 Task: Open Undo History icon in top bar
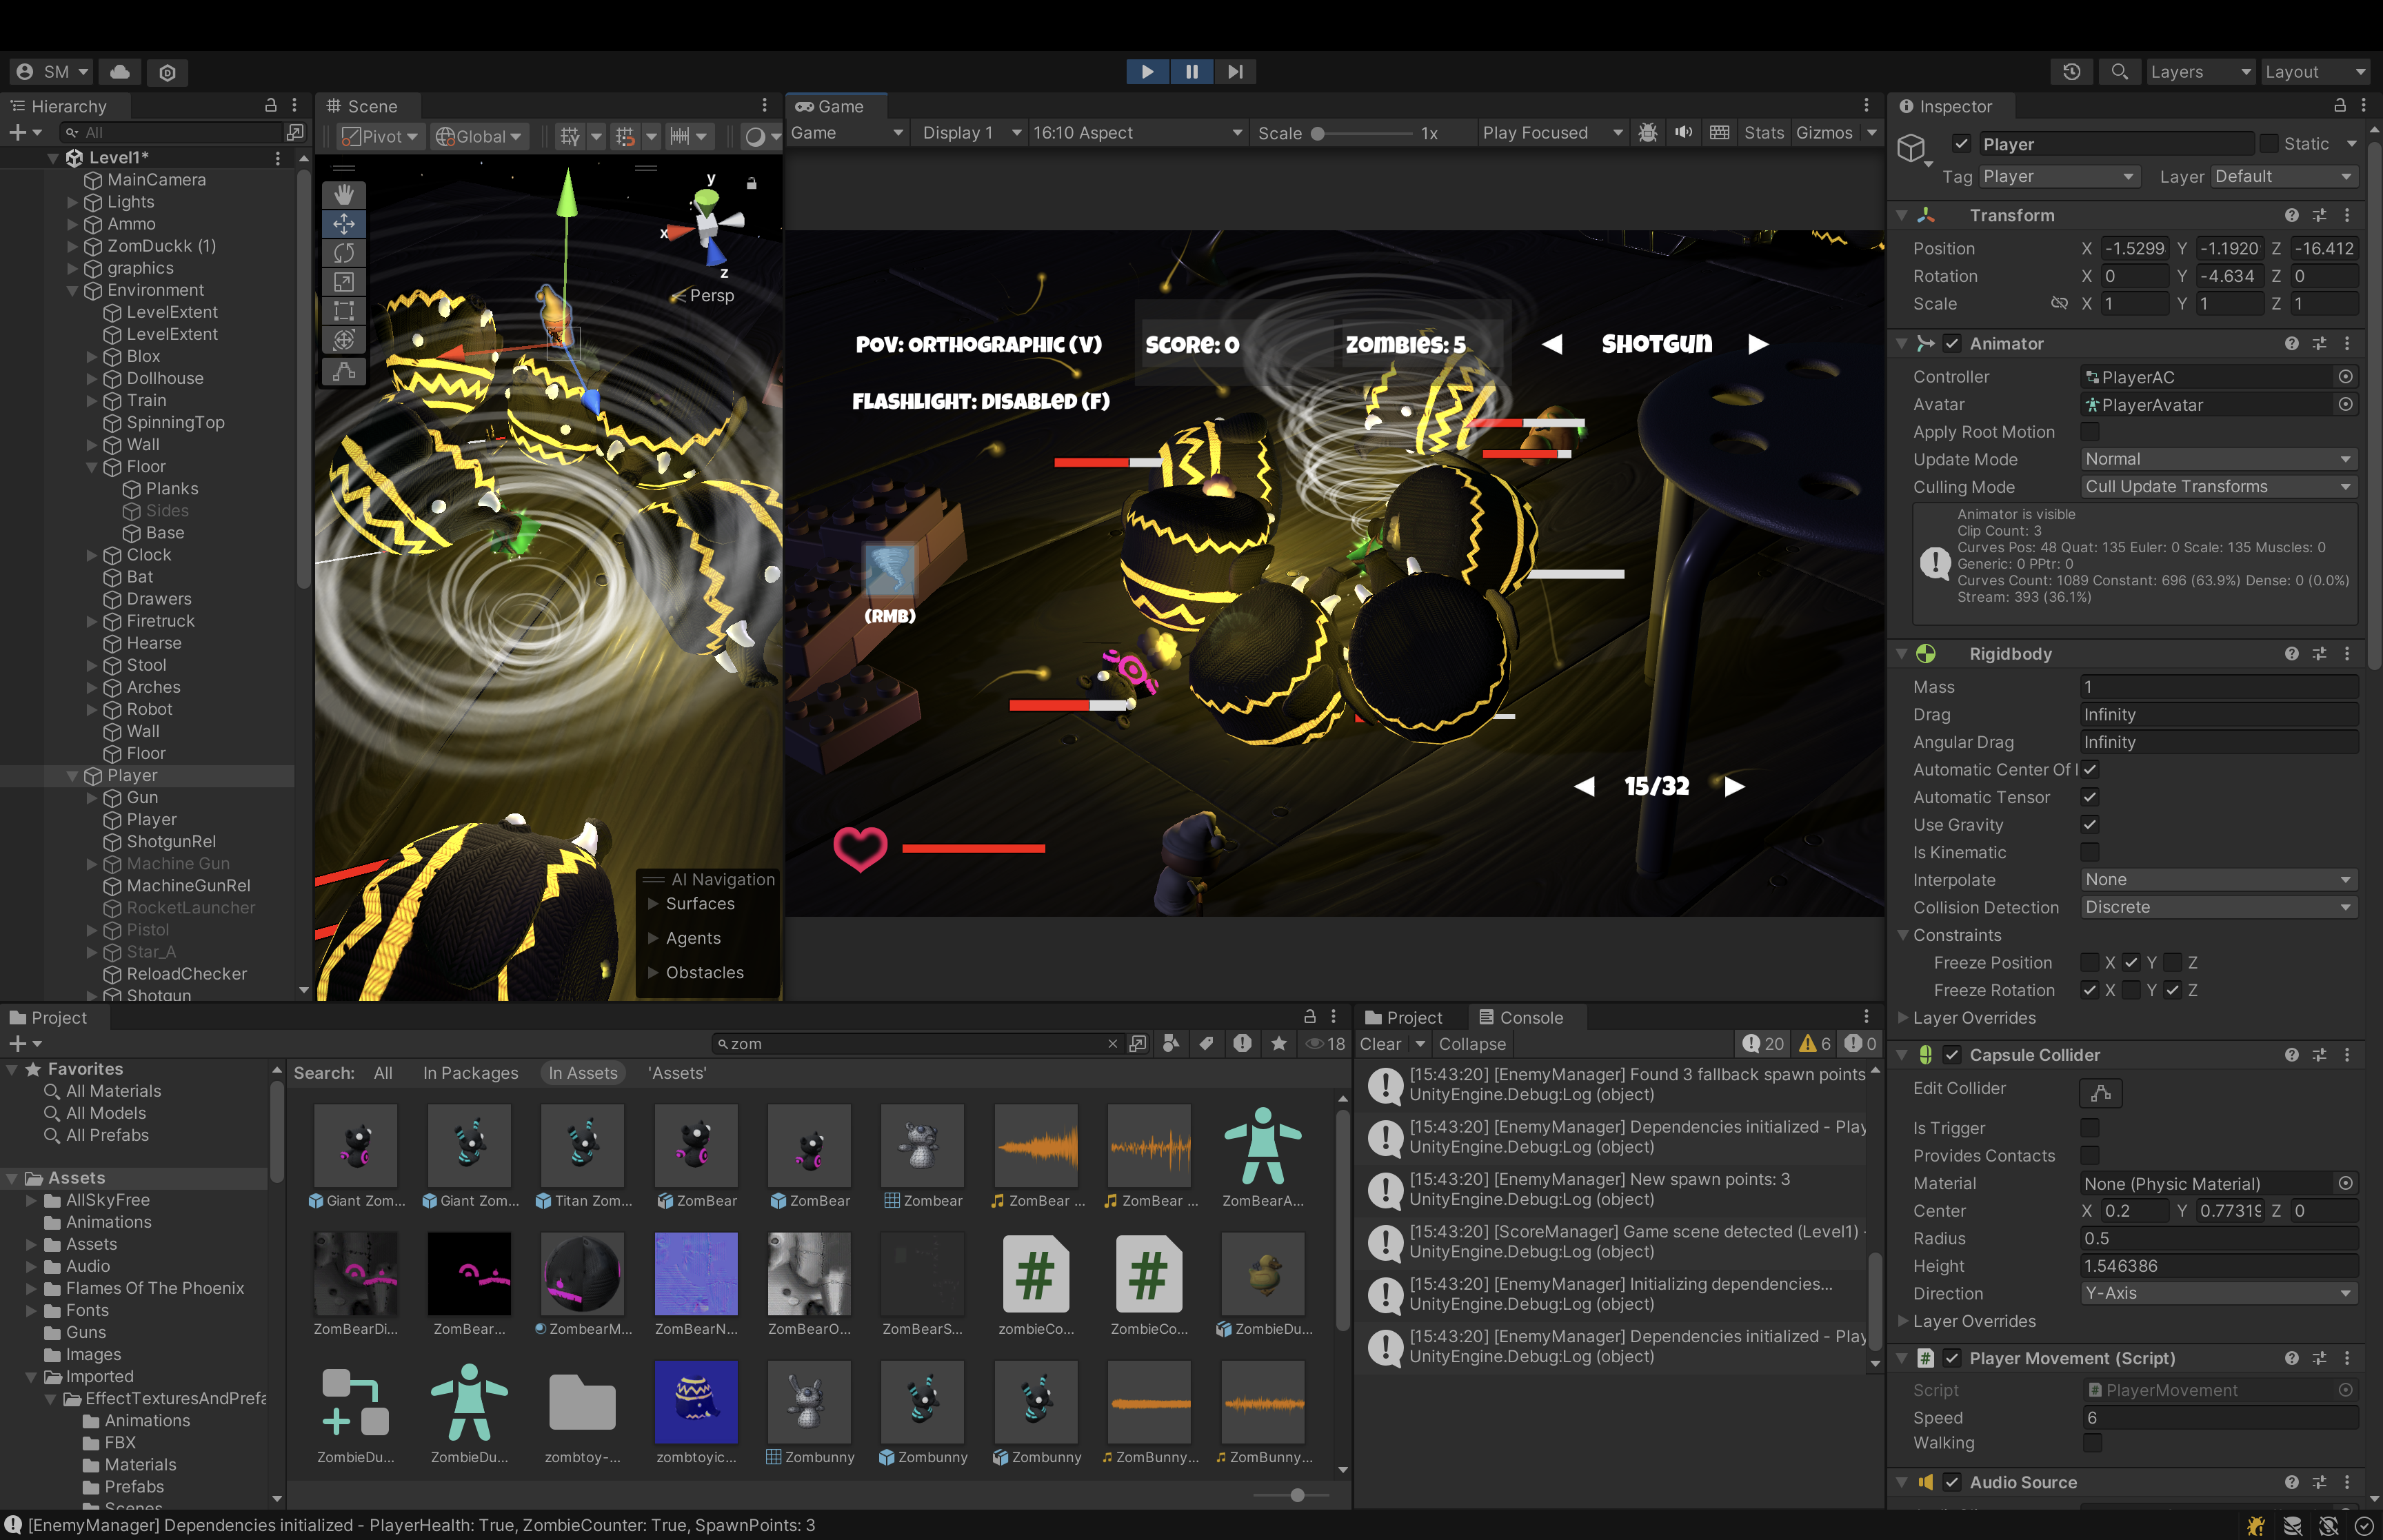[2071, 72]
